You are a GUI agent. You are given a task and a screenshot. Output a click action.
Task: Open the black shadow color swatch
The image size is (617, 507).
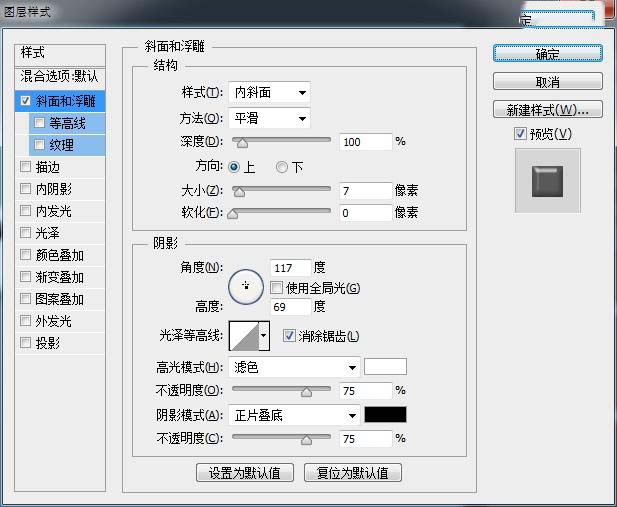click(385, 414)
